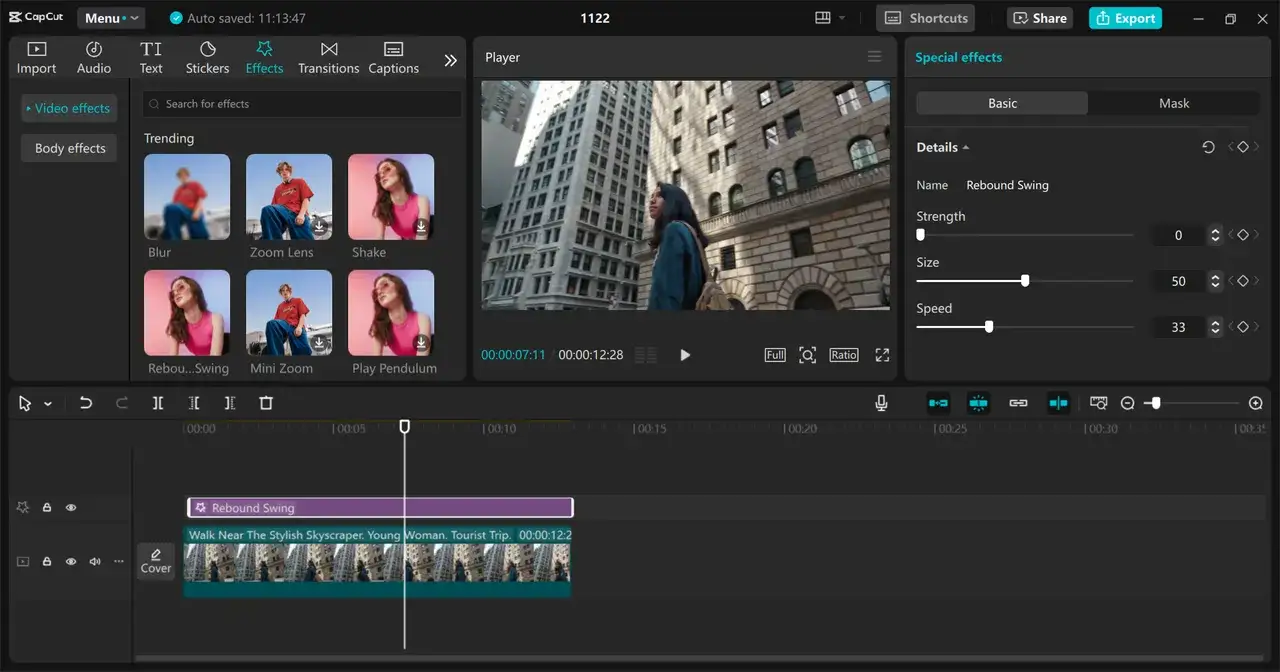Reset effect details with the reset icon

tap(1208, 147)
